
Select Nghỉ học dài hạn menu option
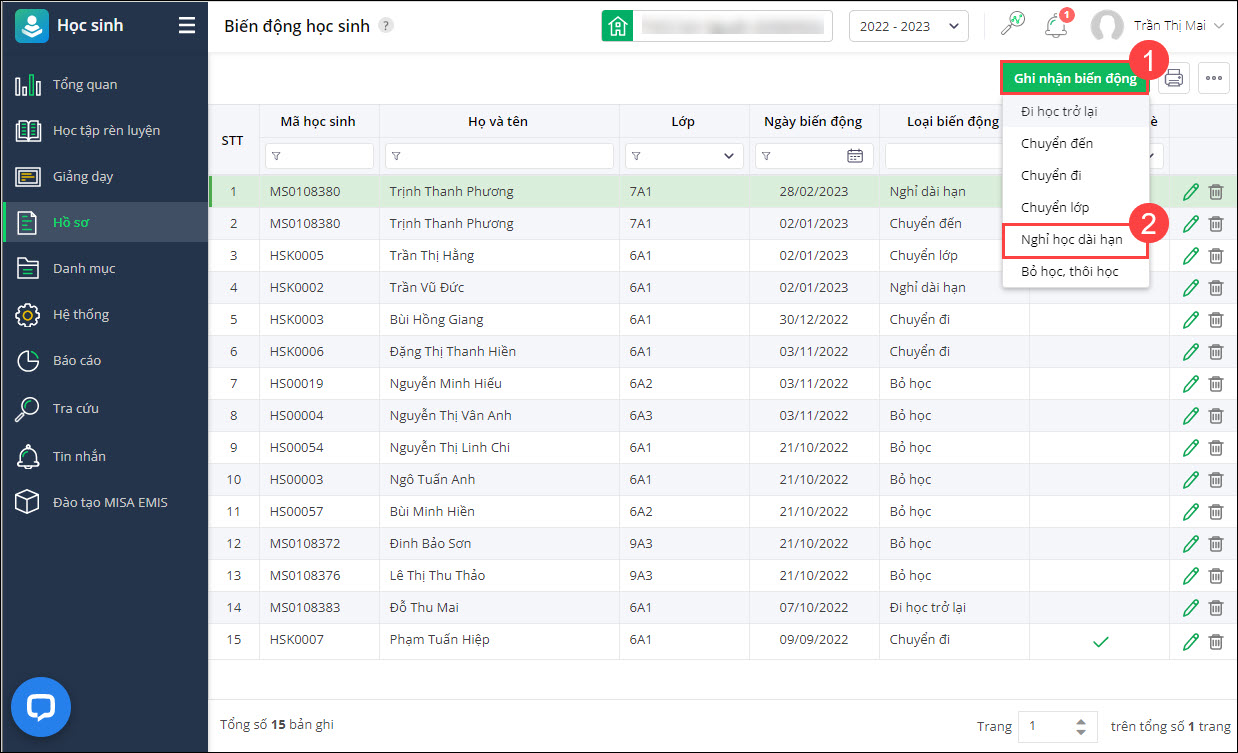click(x=1071, y=240)
